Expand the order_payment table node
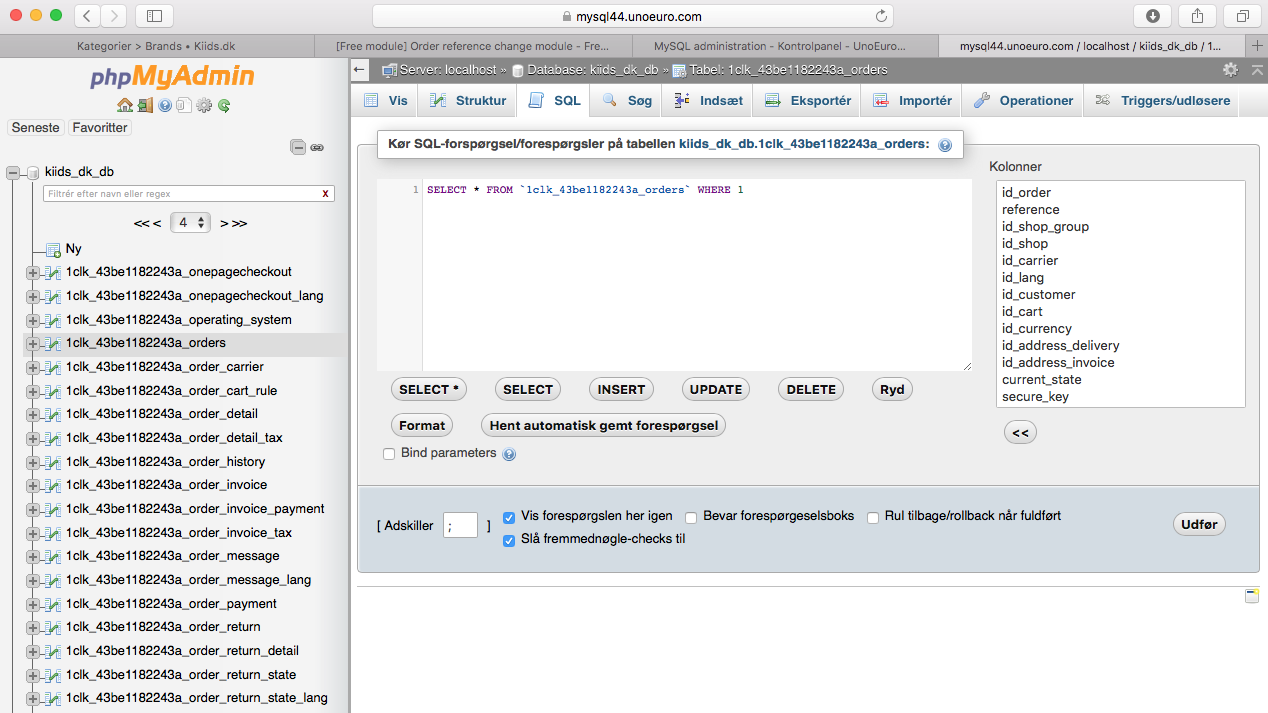1268x713 pixels. (33, 604)
